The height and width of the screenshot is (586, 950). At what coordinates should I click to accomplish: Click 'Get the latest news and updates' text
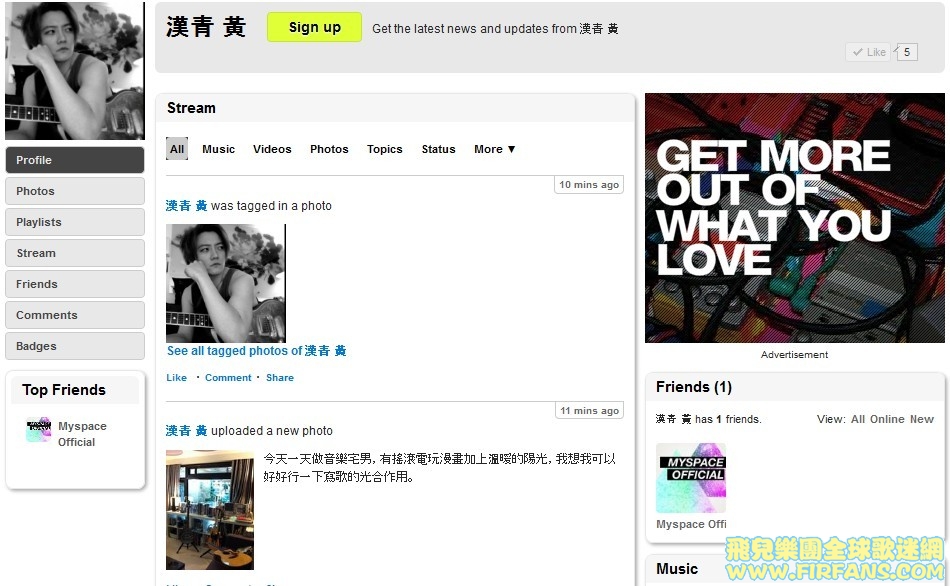point(495,28)
